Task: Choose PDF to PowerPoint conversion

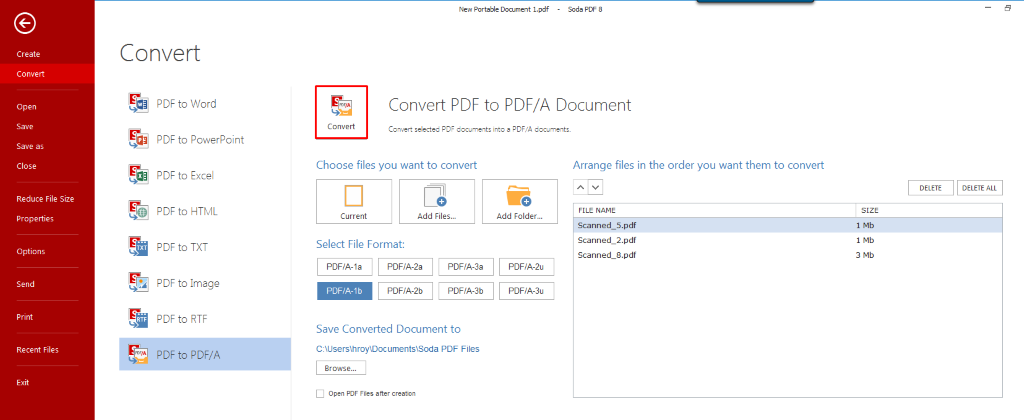Action: [205, 139]
